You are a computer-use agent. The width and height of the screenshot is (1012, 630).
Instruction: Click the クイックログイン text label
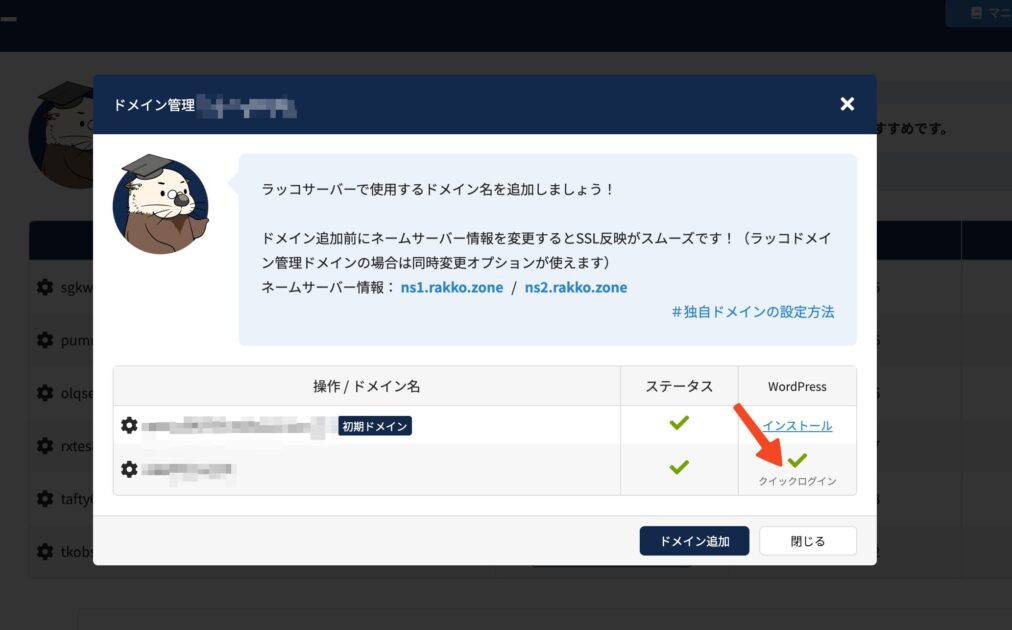tap(797, 482)
